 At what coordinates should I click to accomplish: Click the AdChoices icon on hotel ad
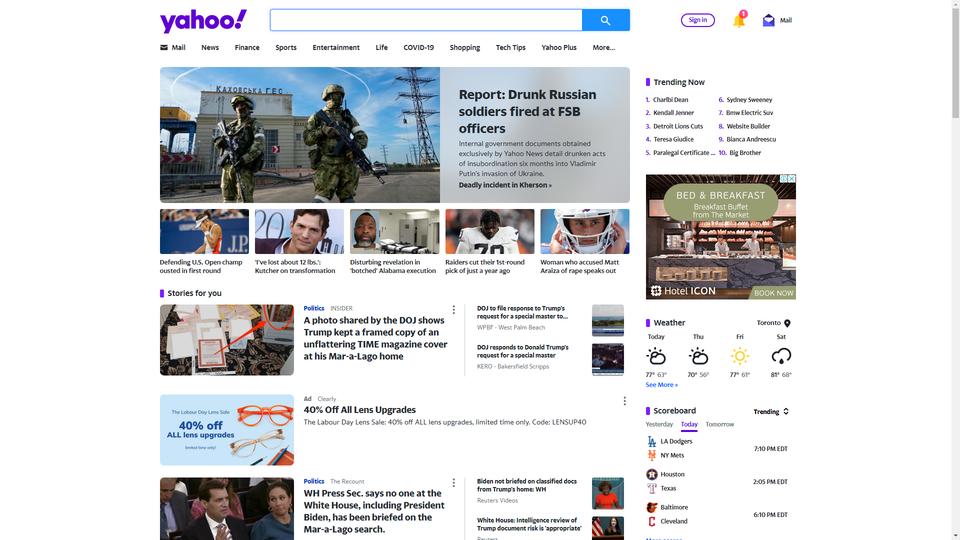point(784,179)
